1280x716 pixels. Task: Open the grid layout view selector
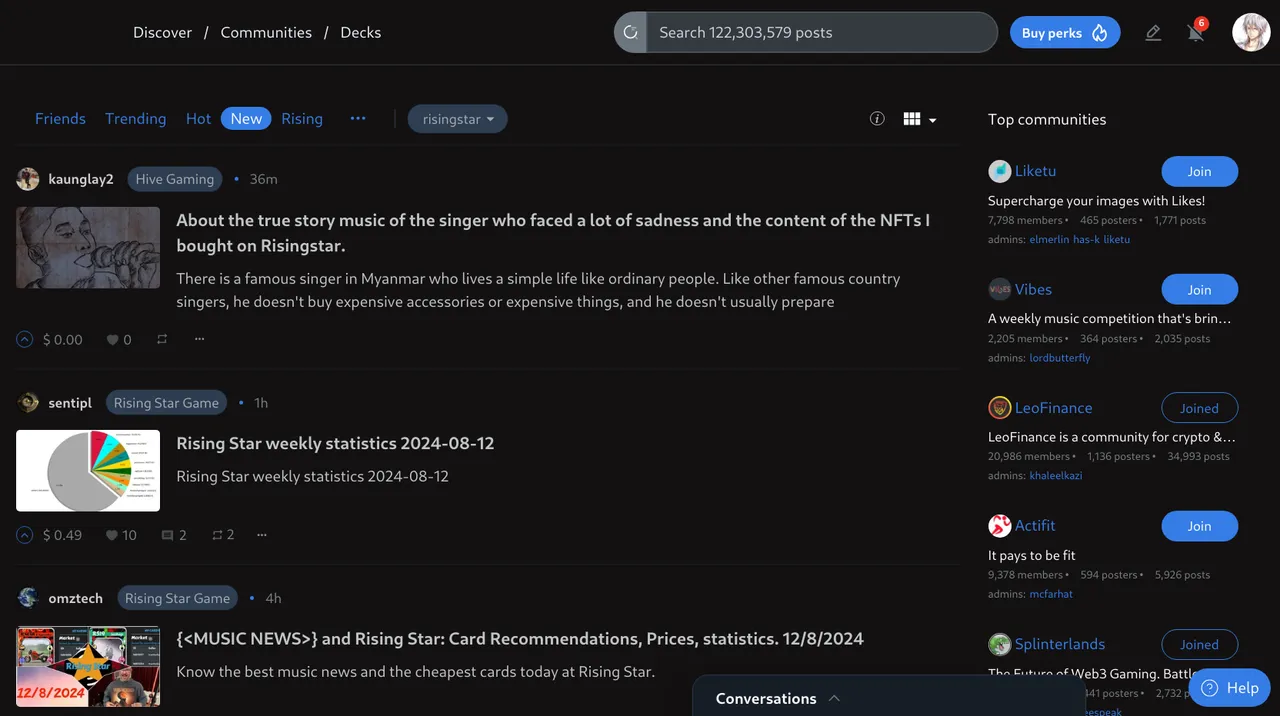[x=919, y=119]
